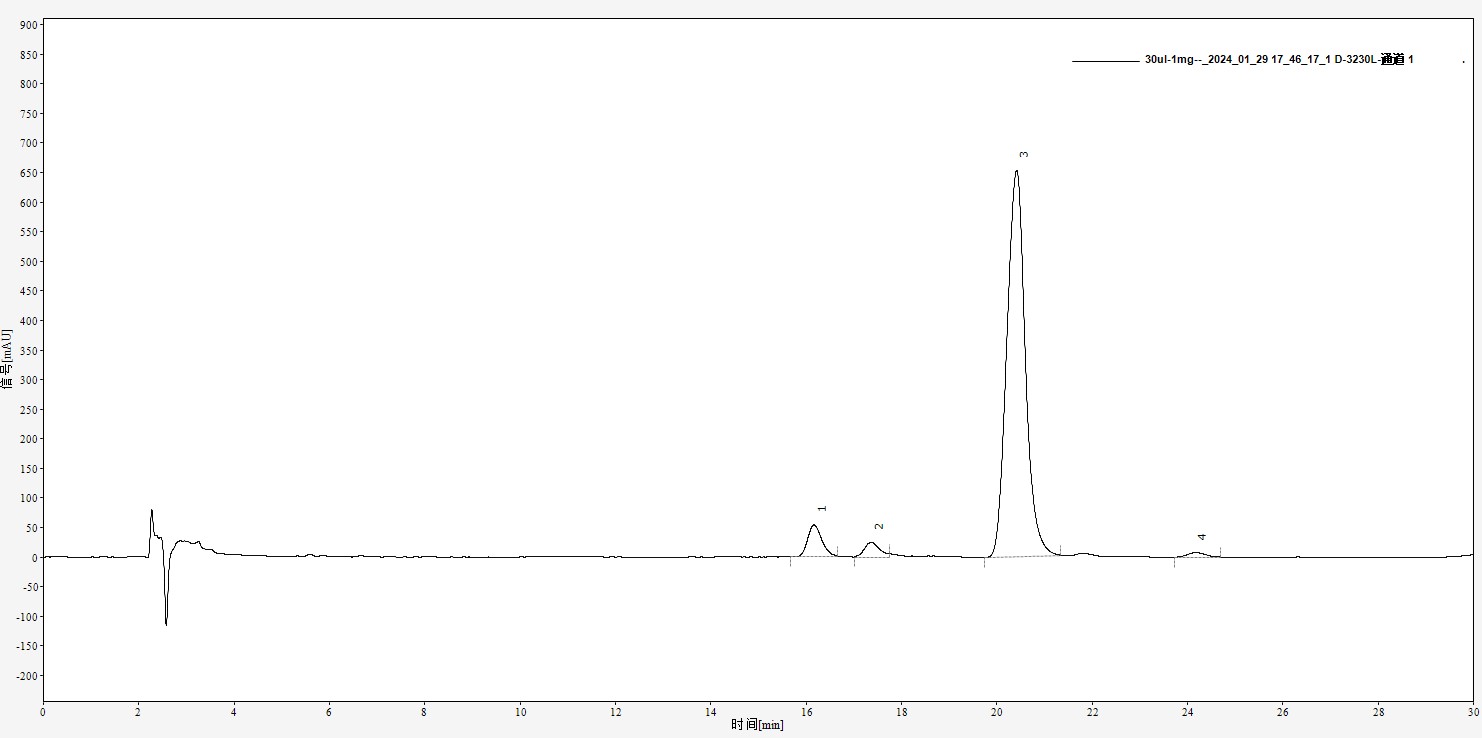Click the integration start marker before peak 3
Viewport: 1482px width, 738px height.
(984, 562)
